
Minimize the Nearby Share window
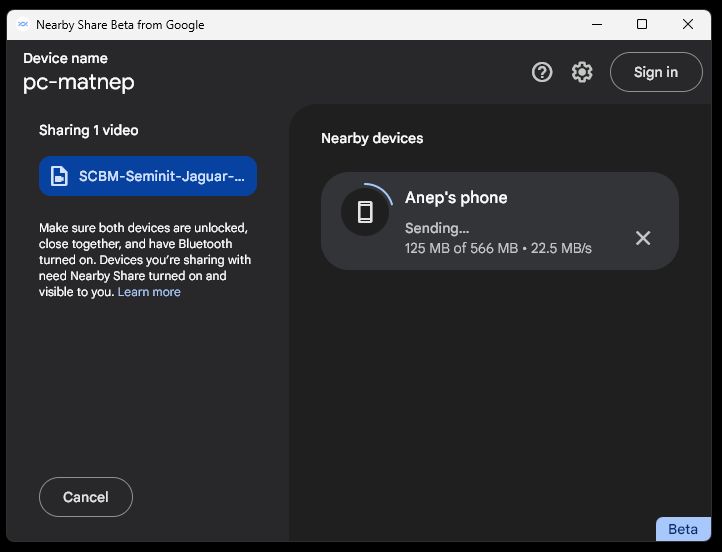coord(597,24)
